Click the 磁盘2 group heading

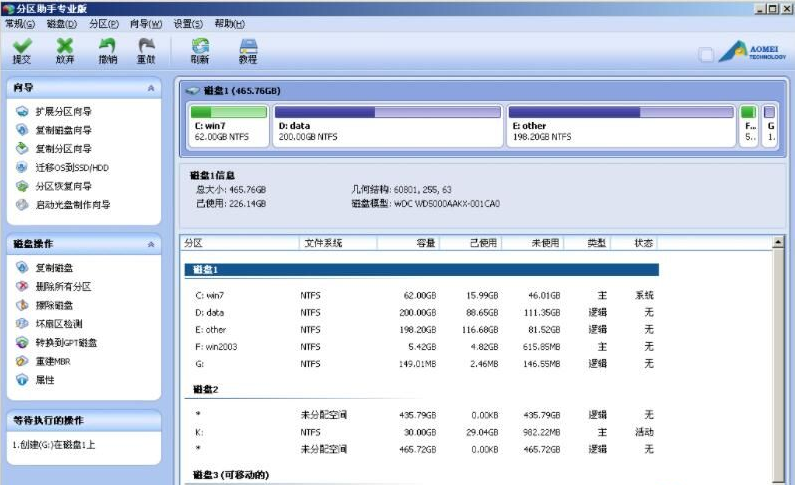click(x=205, y=389)
